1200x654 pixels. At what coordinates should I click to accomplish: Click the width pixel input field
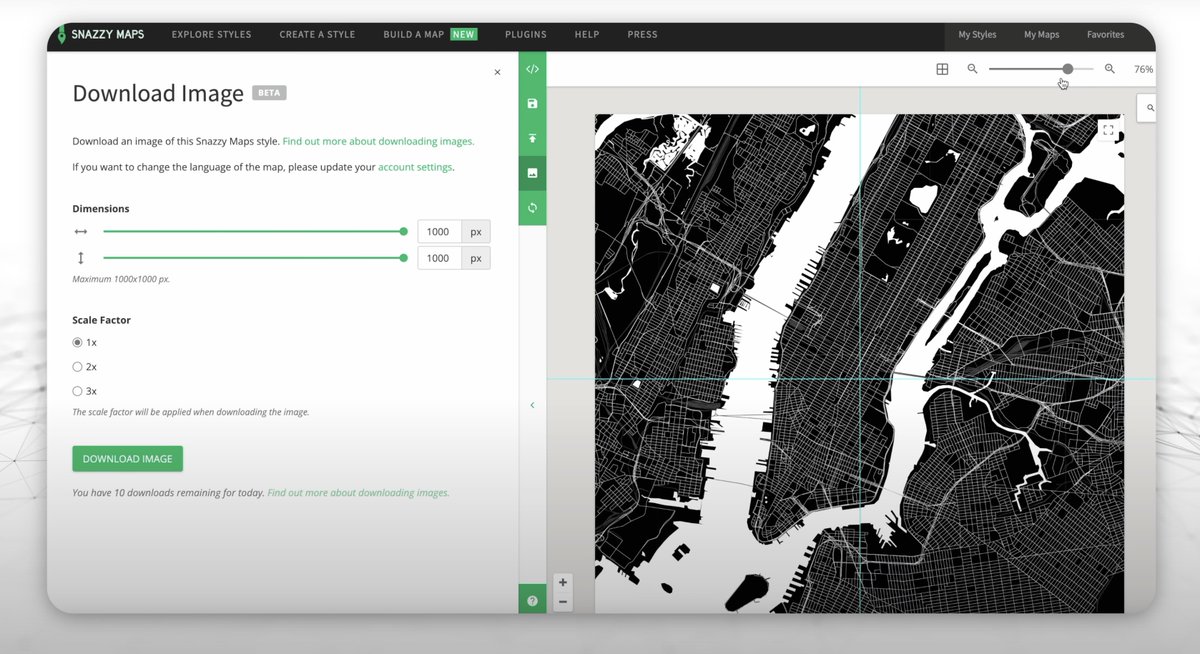439,231
